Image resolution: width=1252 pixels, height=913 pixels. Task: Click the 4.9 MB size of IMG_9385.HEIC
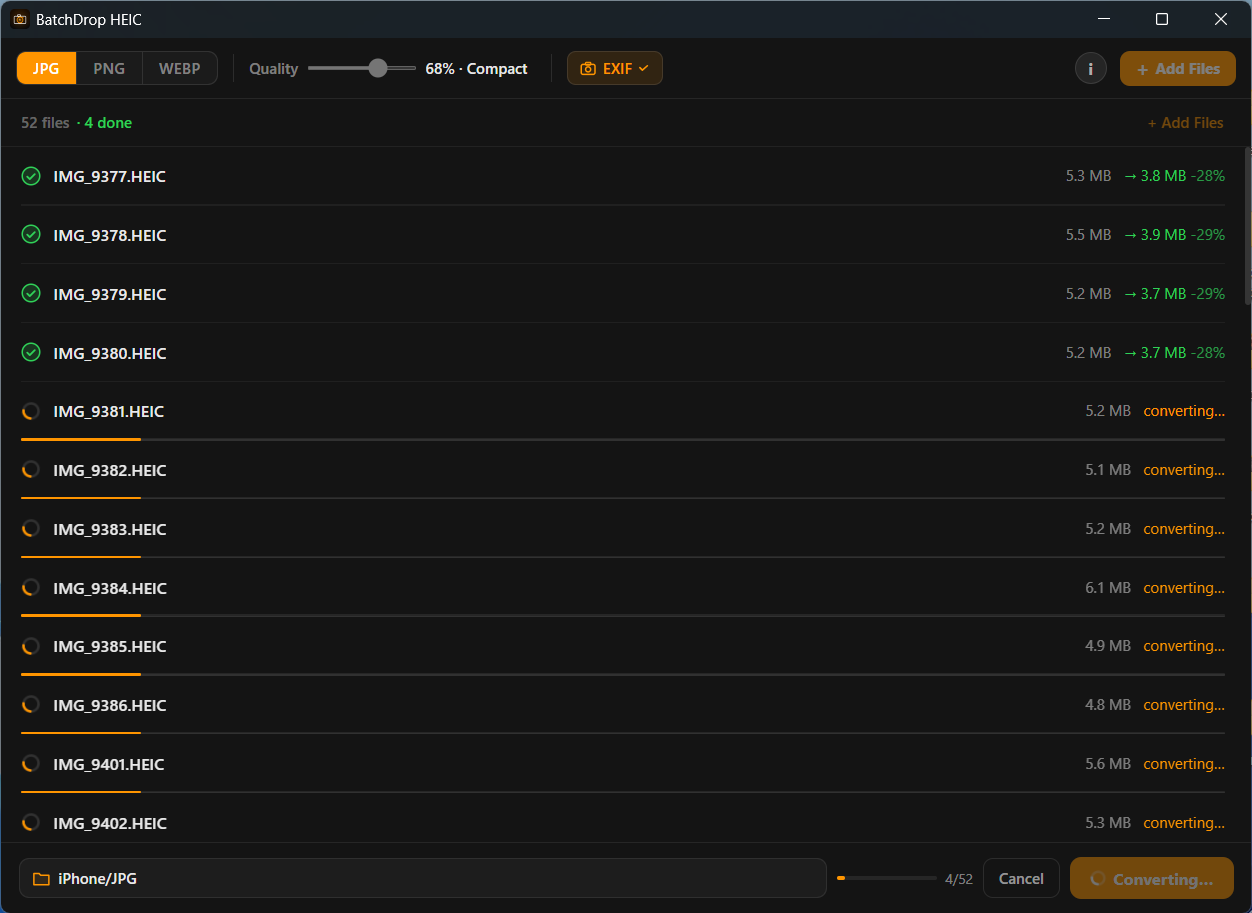(x=1108, y=646)
